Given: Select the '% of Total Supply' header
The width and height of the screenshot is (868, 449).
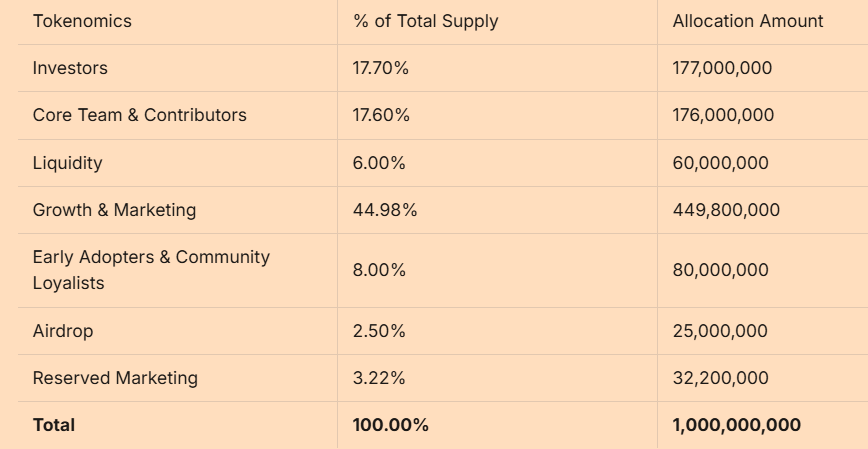Looking at the screenshot, I should [425, 21].
